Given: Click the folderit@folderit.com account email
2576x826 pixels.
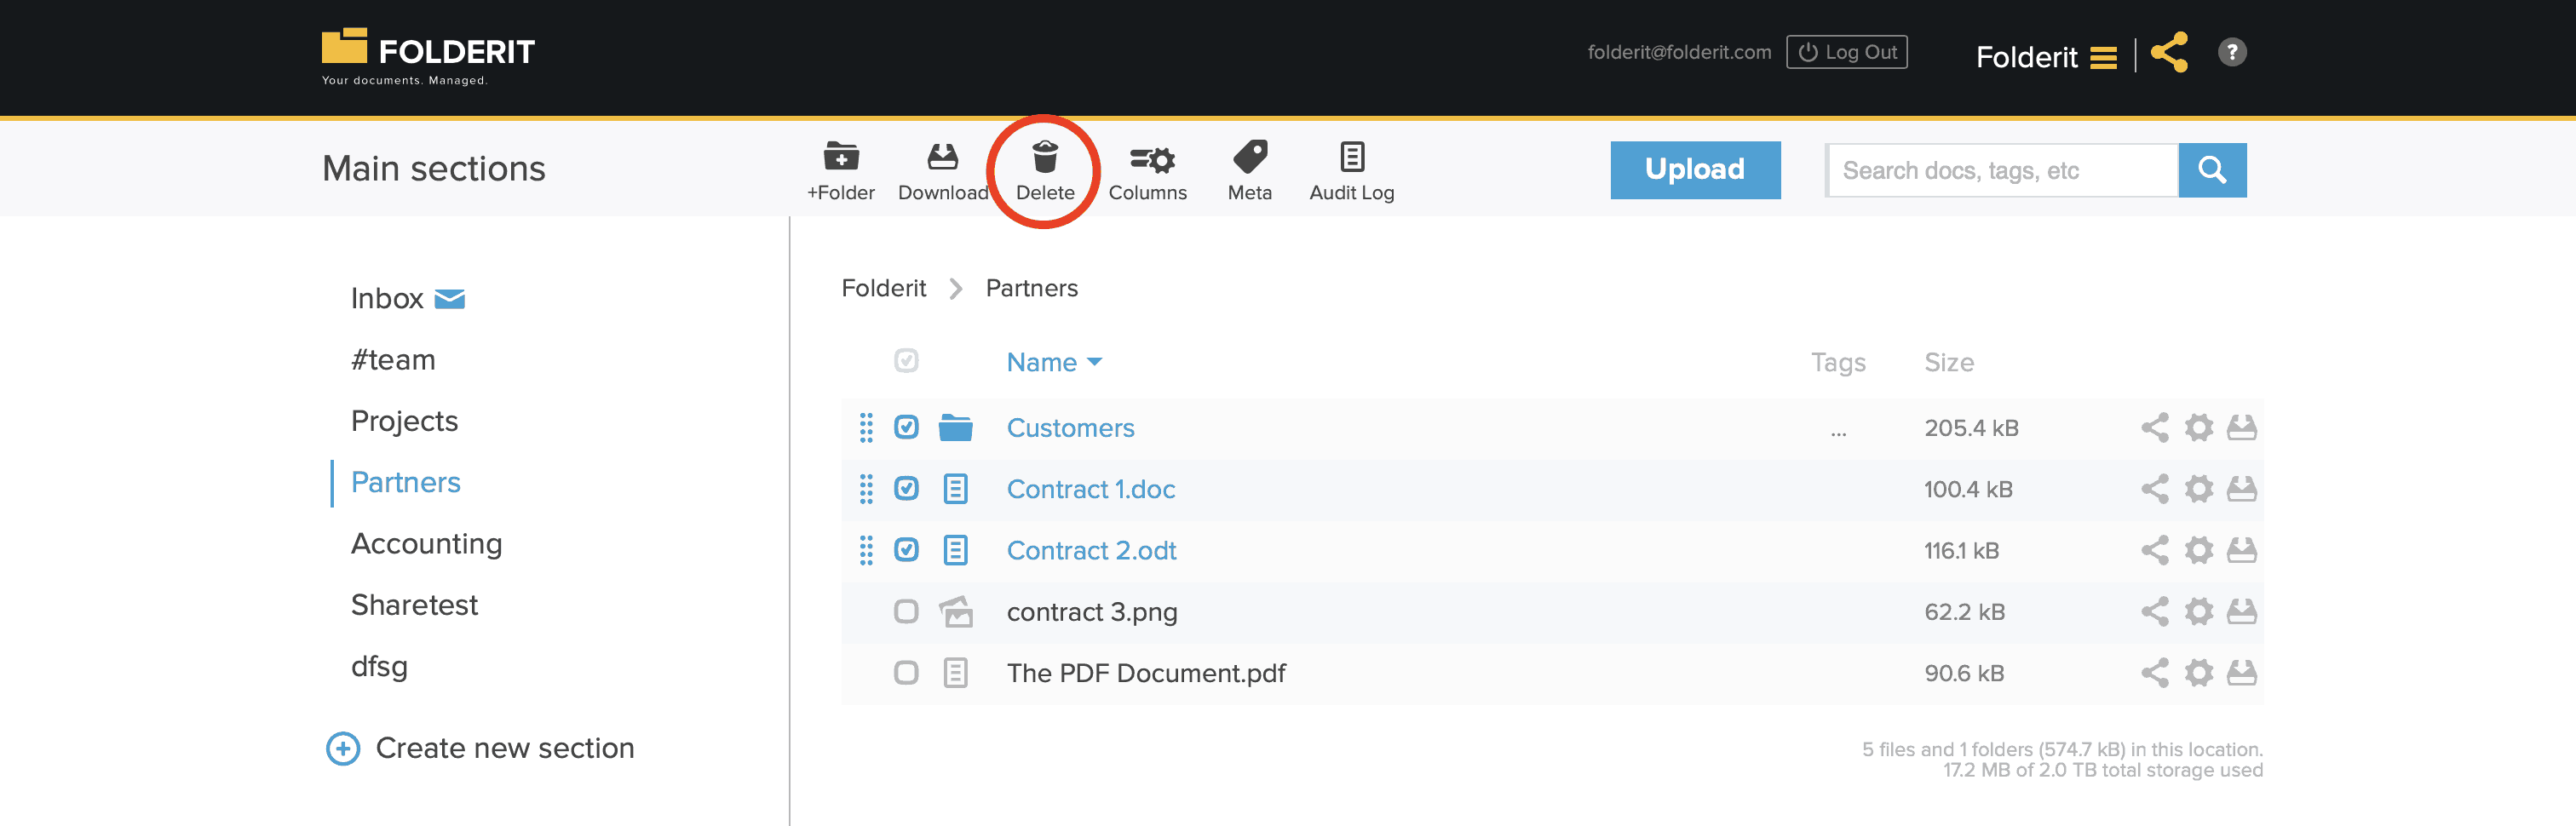Looking at the screenshot, I should [1679, 52].
